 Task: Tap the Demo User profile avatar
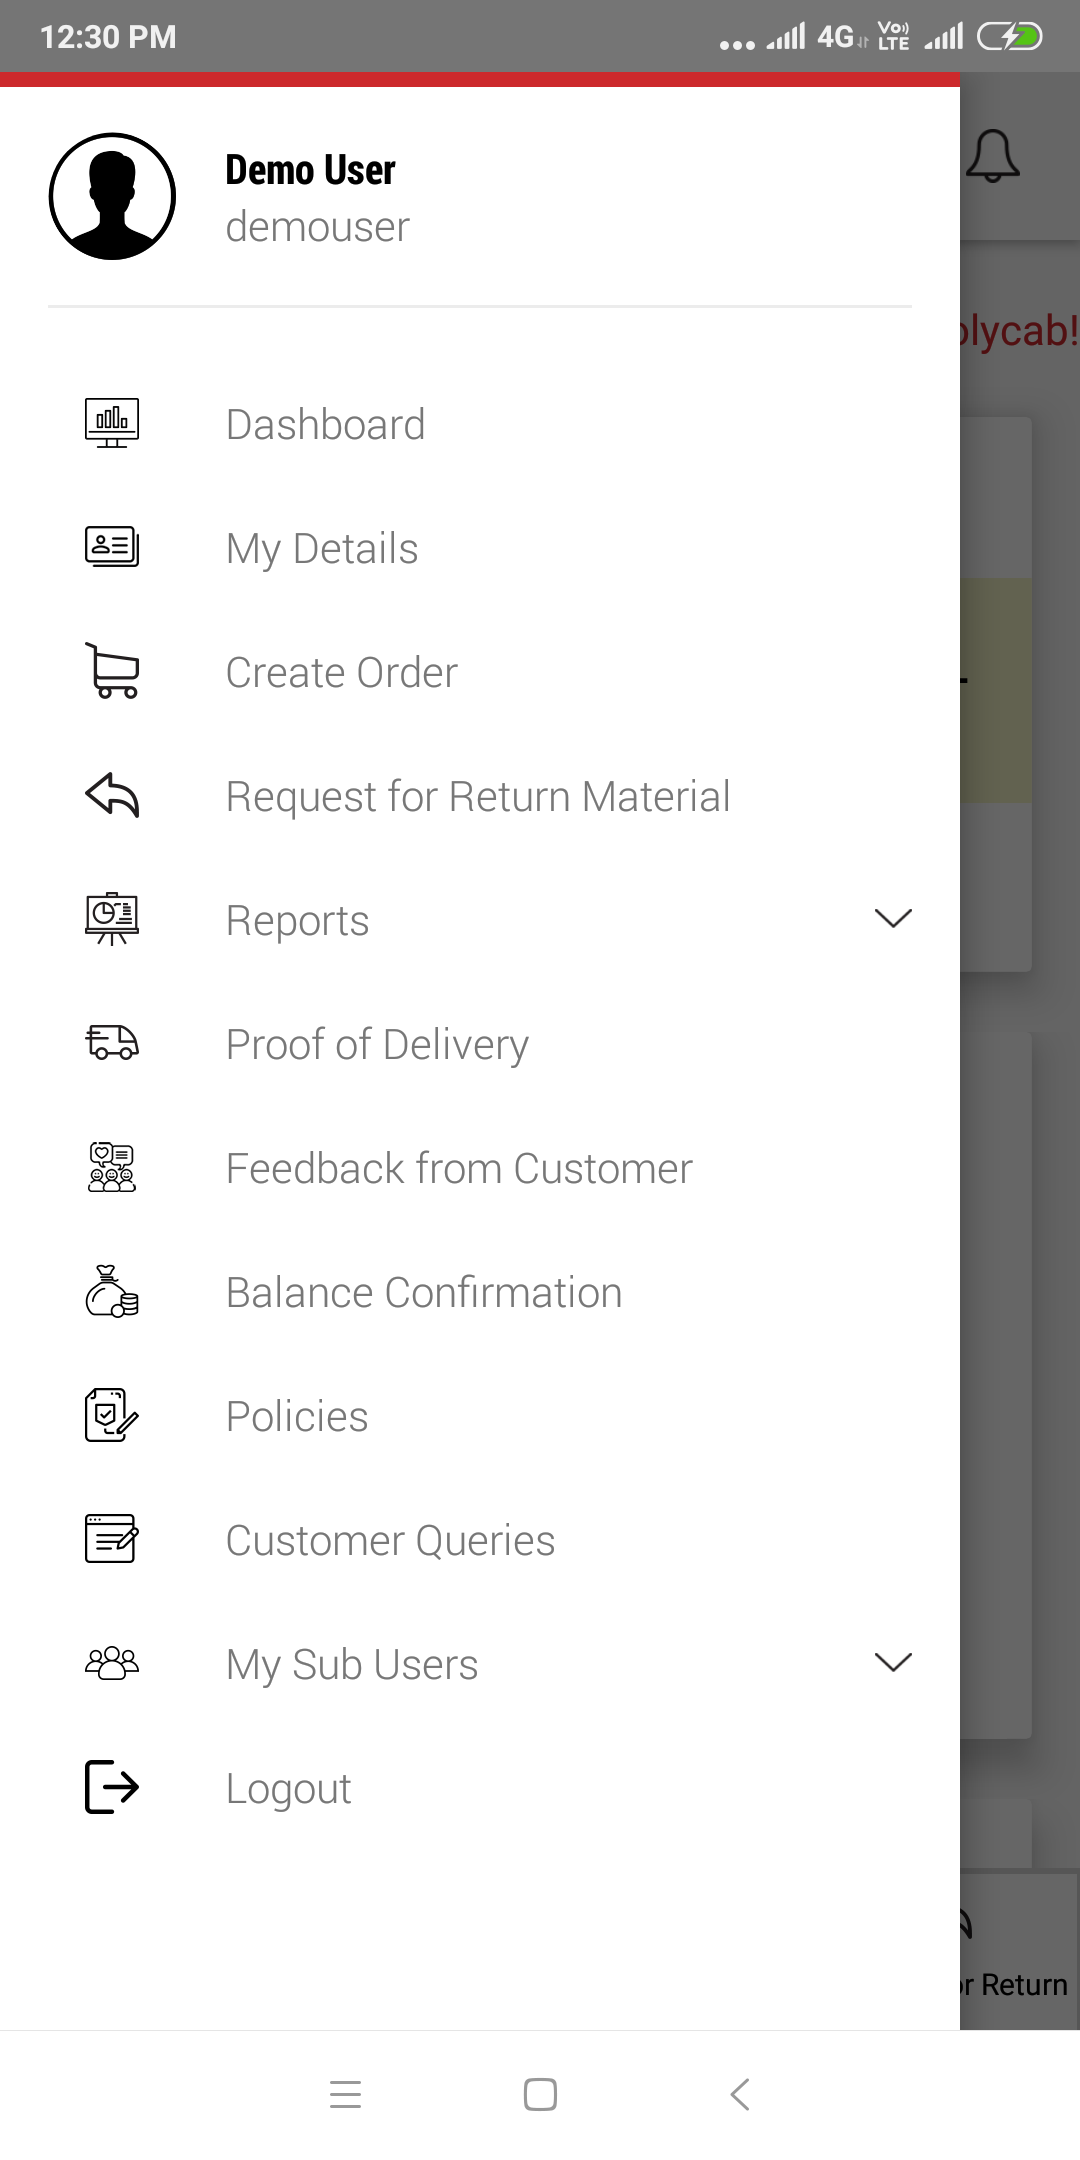[112, 196]
